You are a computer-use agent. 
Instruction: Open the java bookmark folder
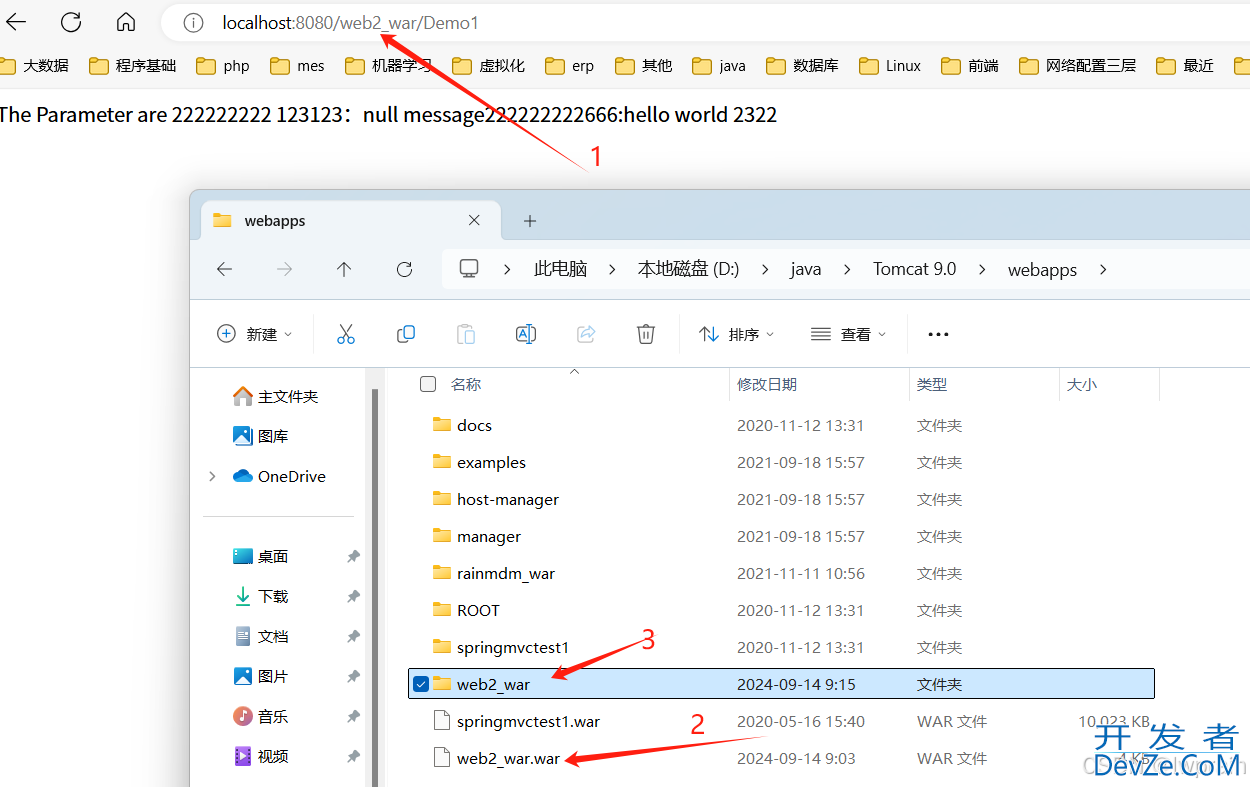719,66
